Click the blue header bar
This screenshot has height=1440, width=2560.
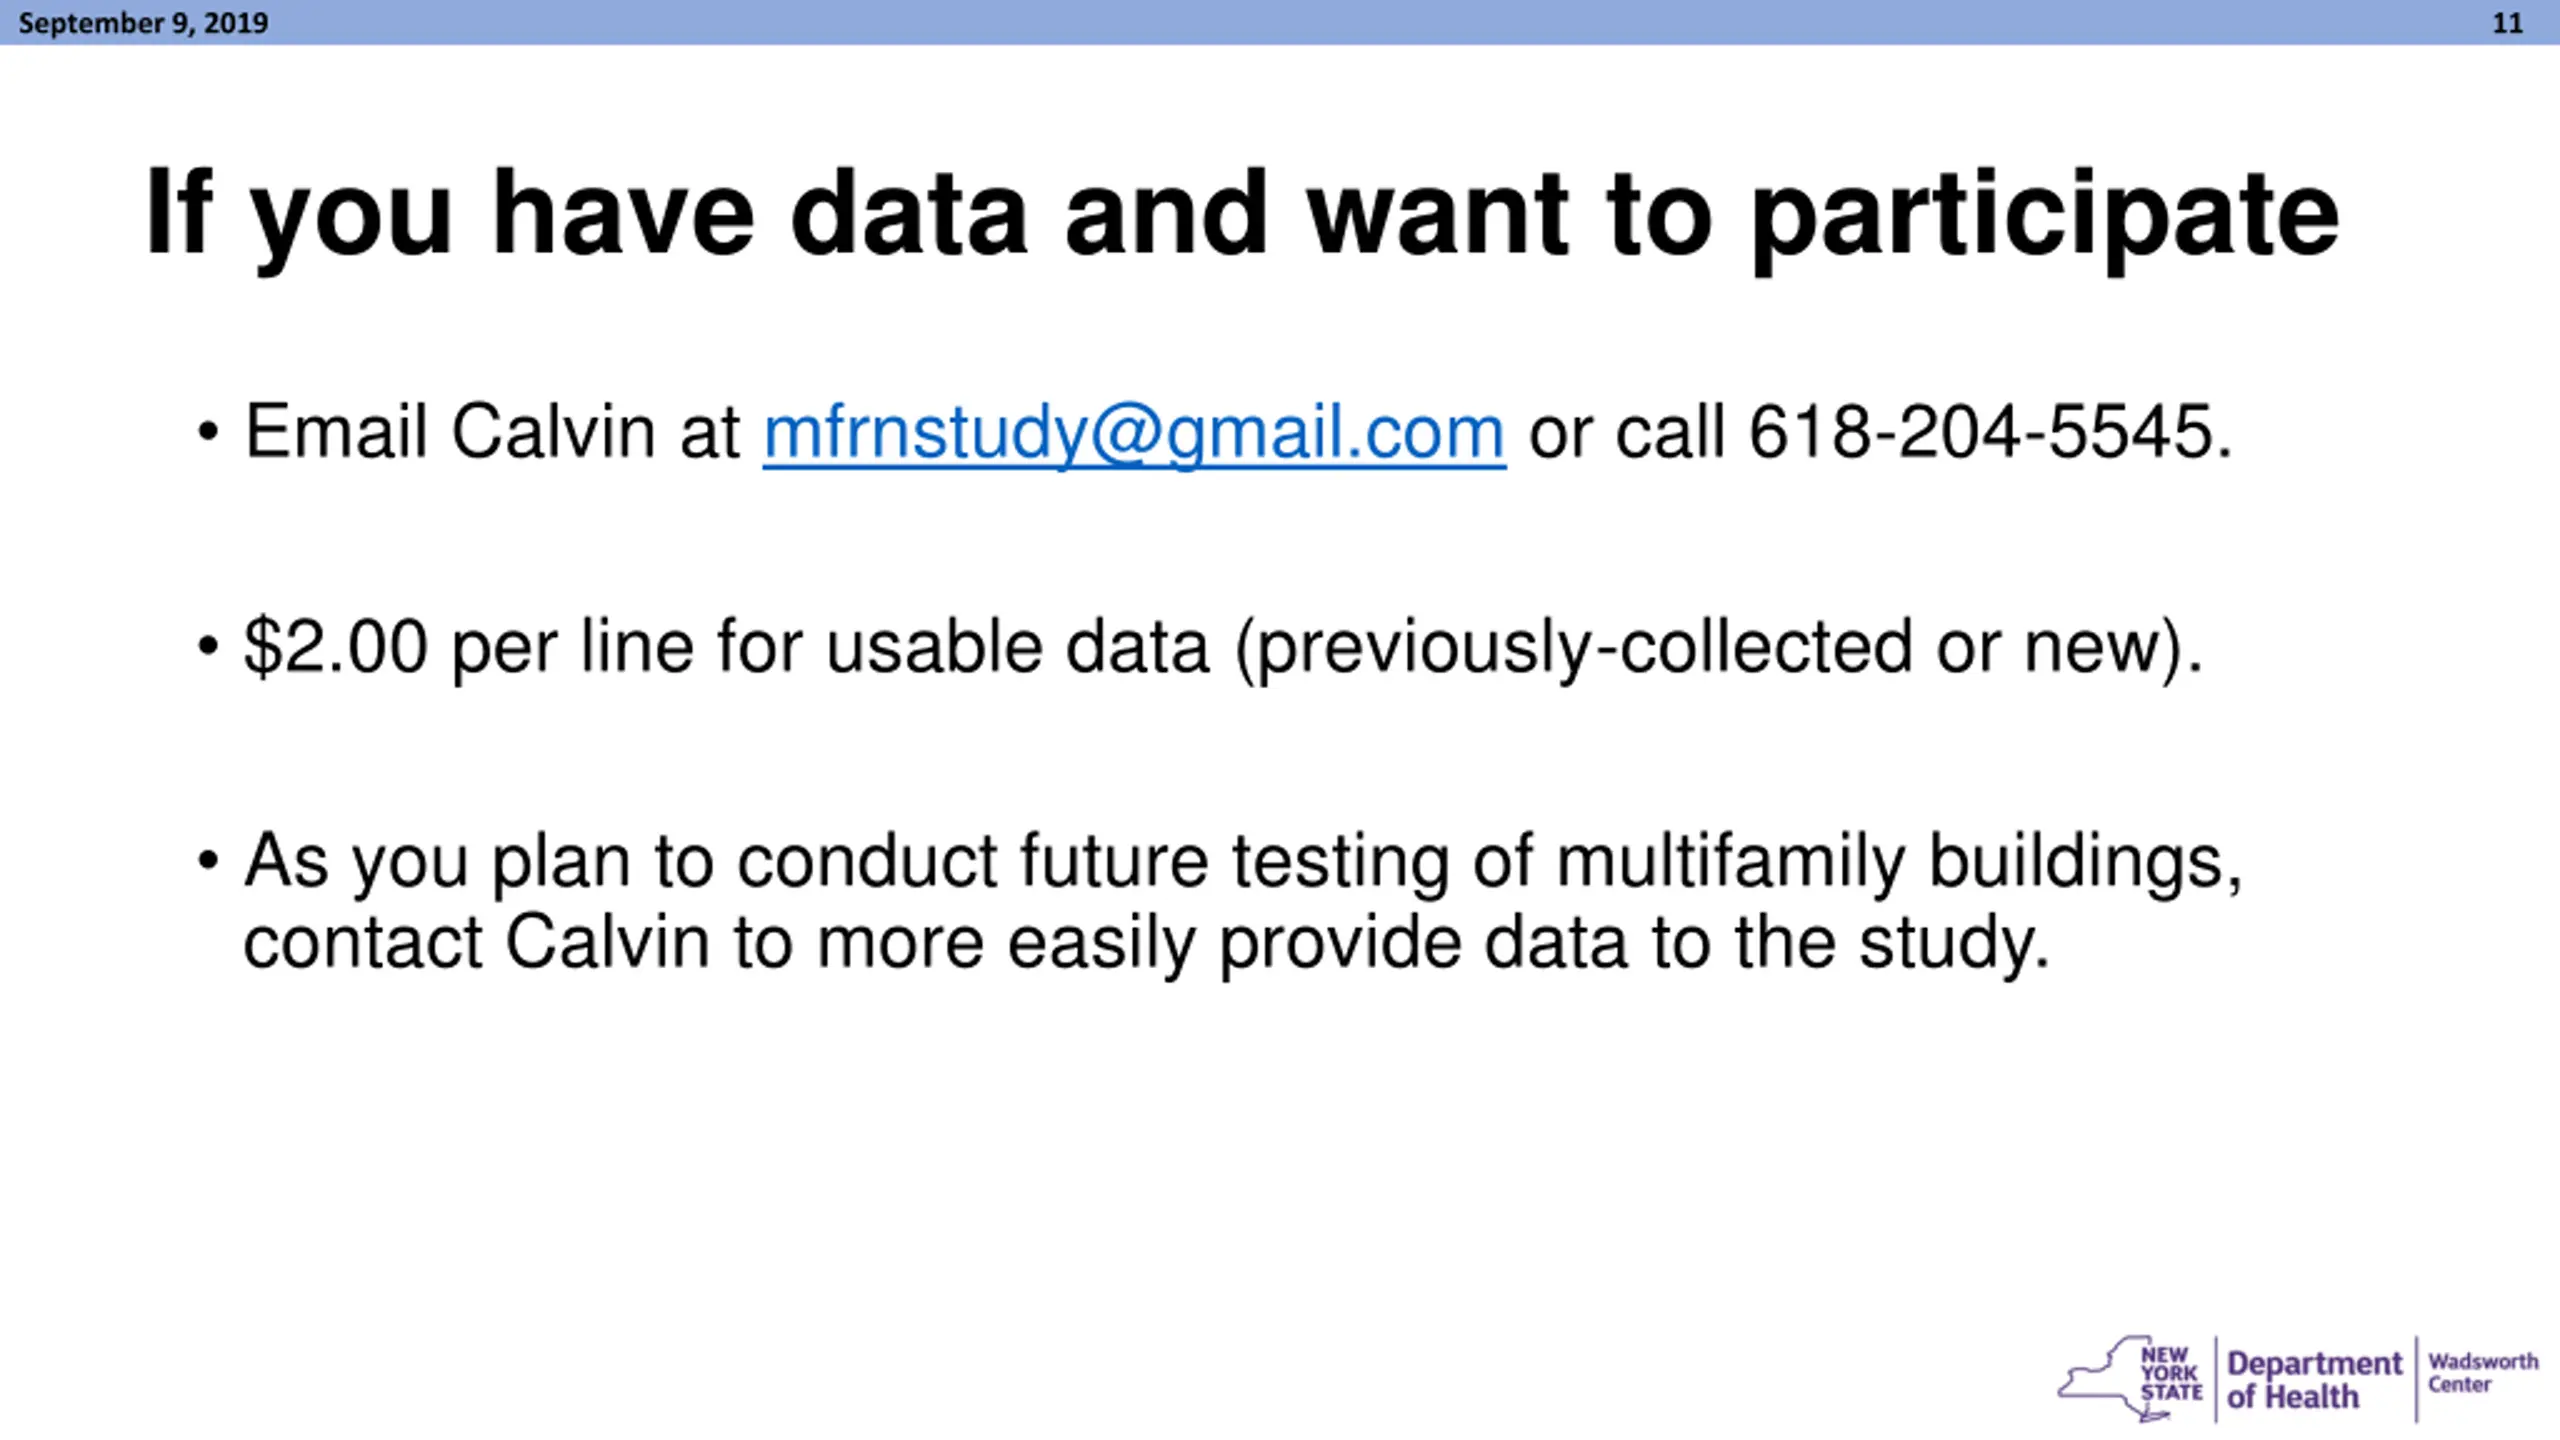click(x=1280, y=22)
